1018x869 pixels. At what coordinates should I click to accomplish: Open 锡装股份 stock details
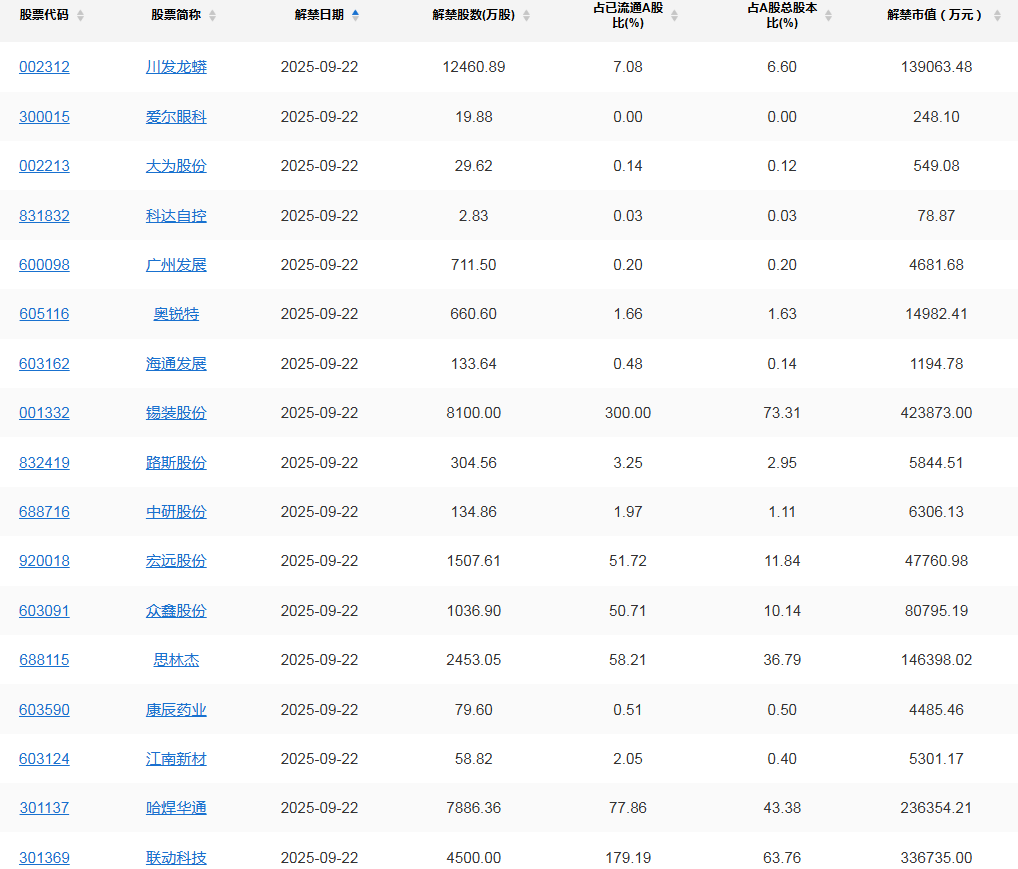pyautogui.click(x=176, y=413)
